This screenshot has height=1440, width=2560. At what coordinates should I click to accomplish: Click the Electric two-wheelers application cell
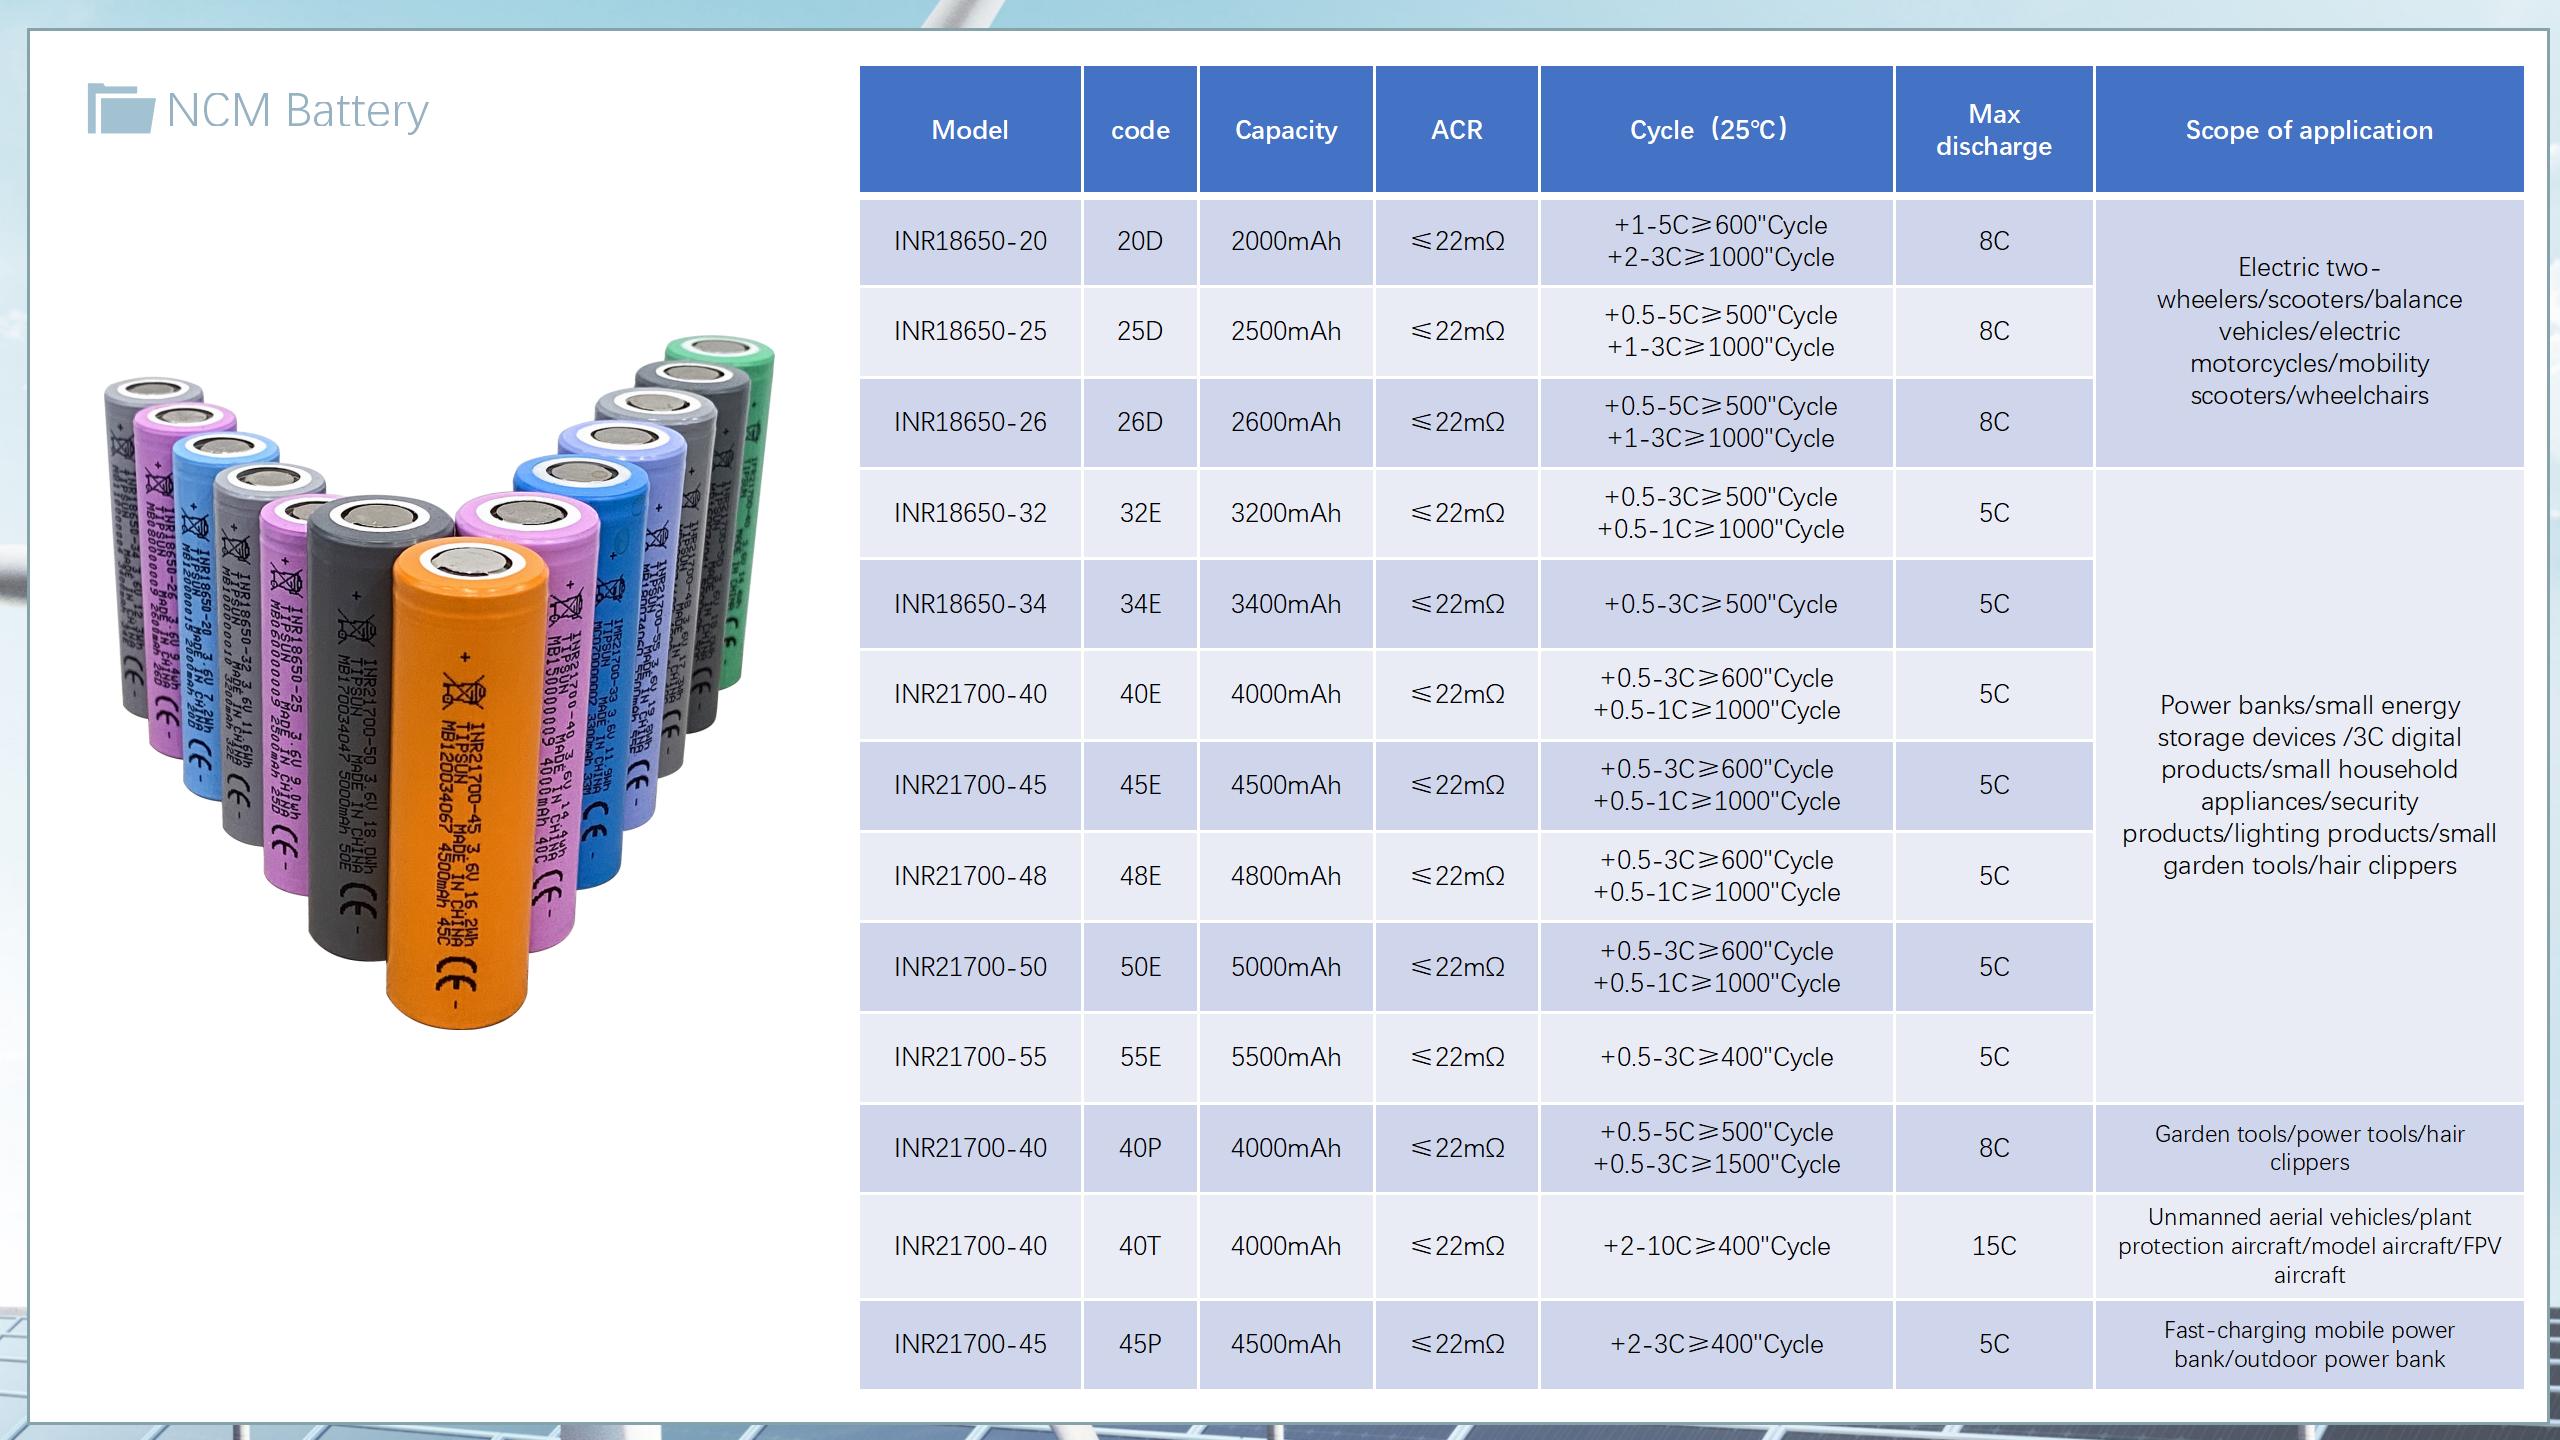(2308, 331)
